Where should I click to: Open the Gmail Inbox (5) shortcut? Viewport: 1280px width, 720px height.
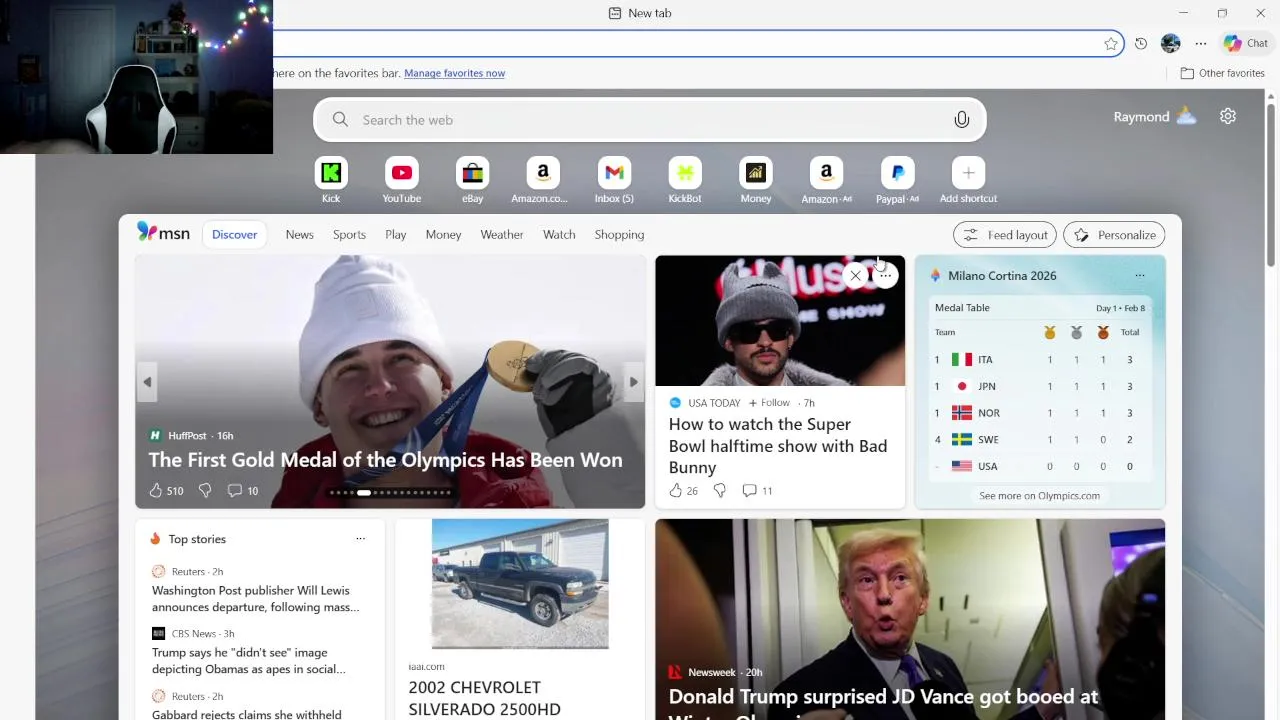click(x=614, y=180)
